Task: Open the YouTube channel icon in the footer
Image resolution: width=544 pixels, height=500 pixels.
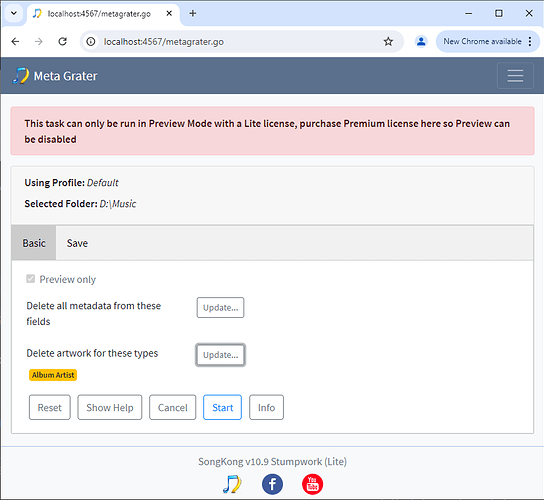Action: coord(312,484)
